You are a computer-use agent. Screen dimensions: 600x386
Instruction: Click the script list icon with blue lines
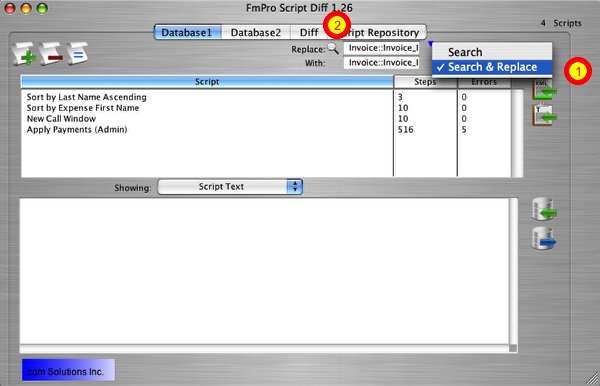(x=77, y=54)
